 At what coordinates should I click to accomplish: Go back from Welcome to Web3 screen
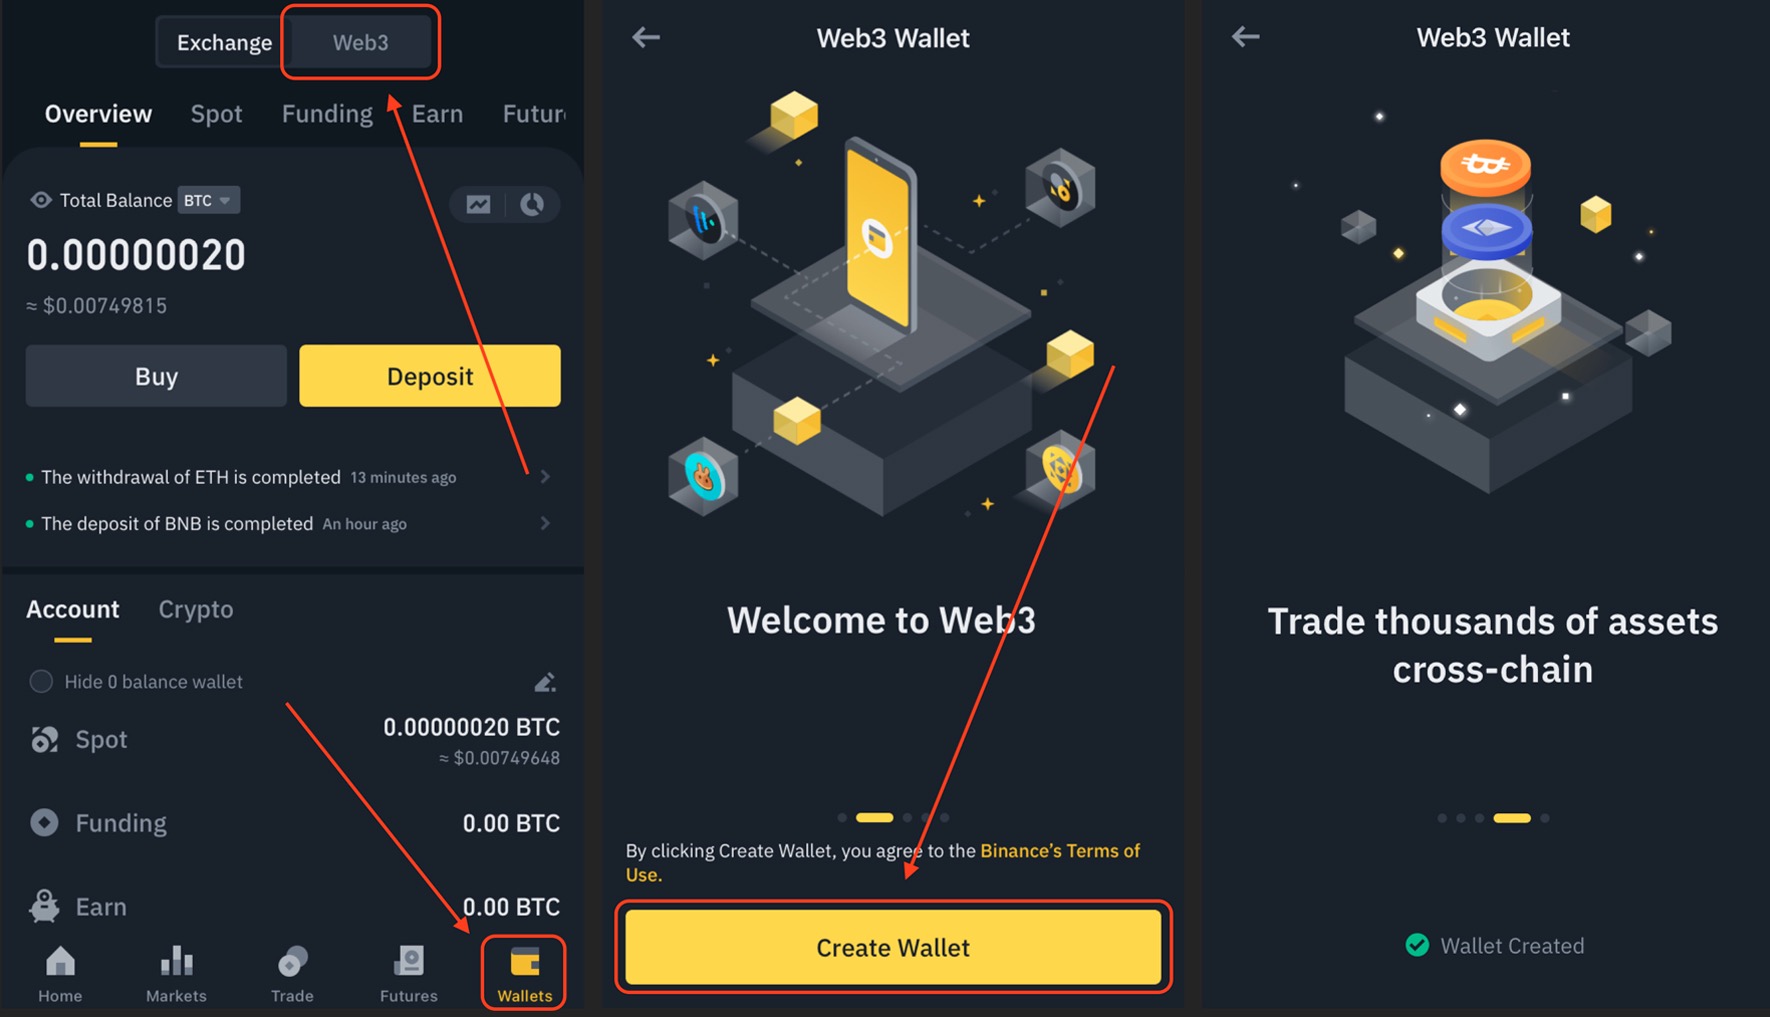tap(646, 38)
